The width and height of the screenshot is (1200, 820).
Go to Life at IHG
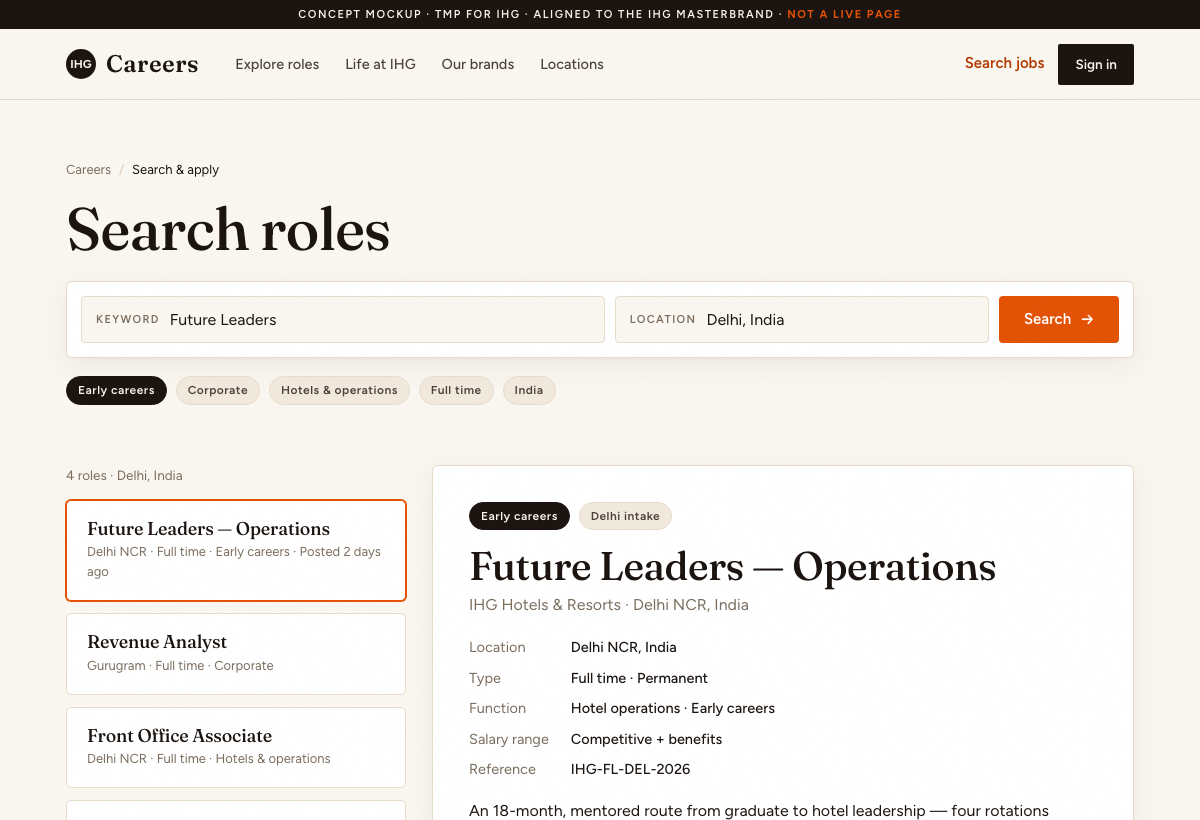pyautogui.click(x=380, y=64)
